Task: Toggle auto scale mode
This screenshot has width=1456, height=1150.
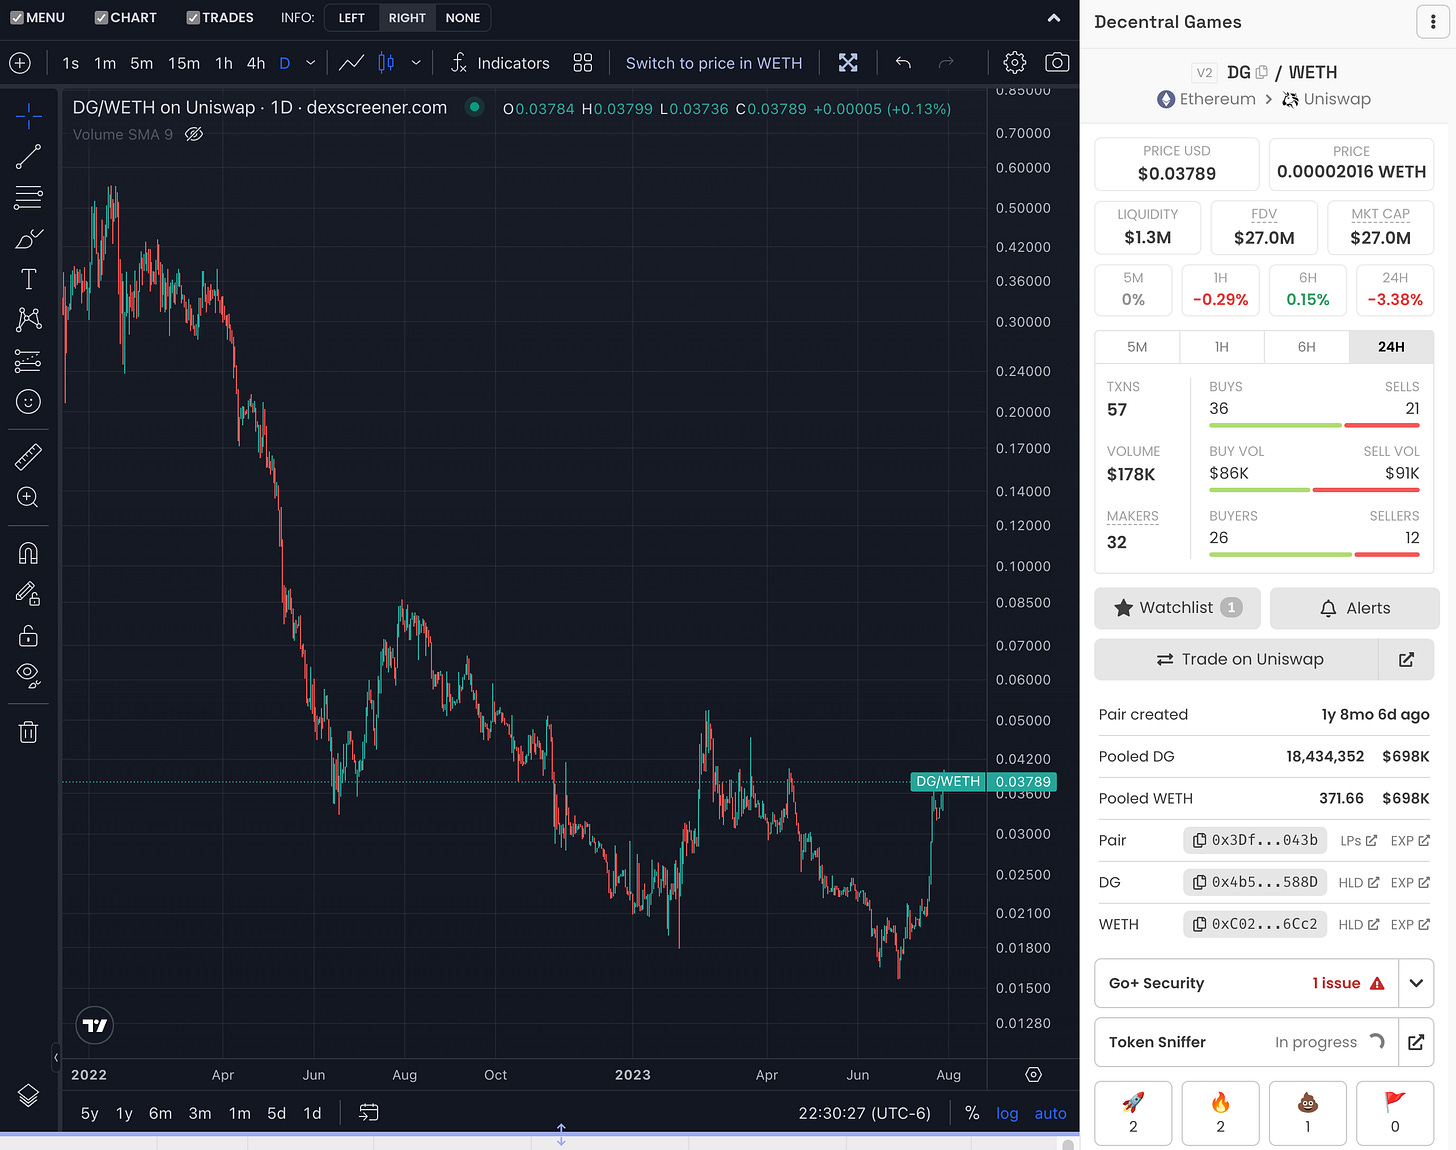Action: point(1050,1113)
